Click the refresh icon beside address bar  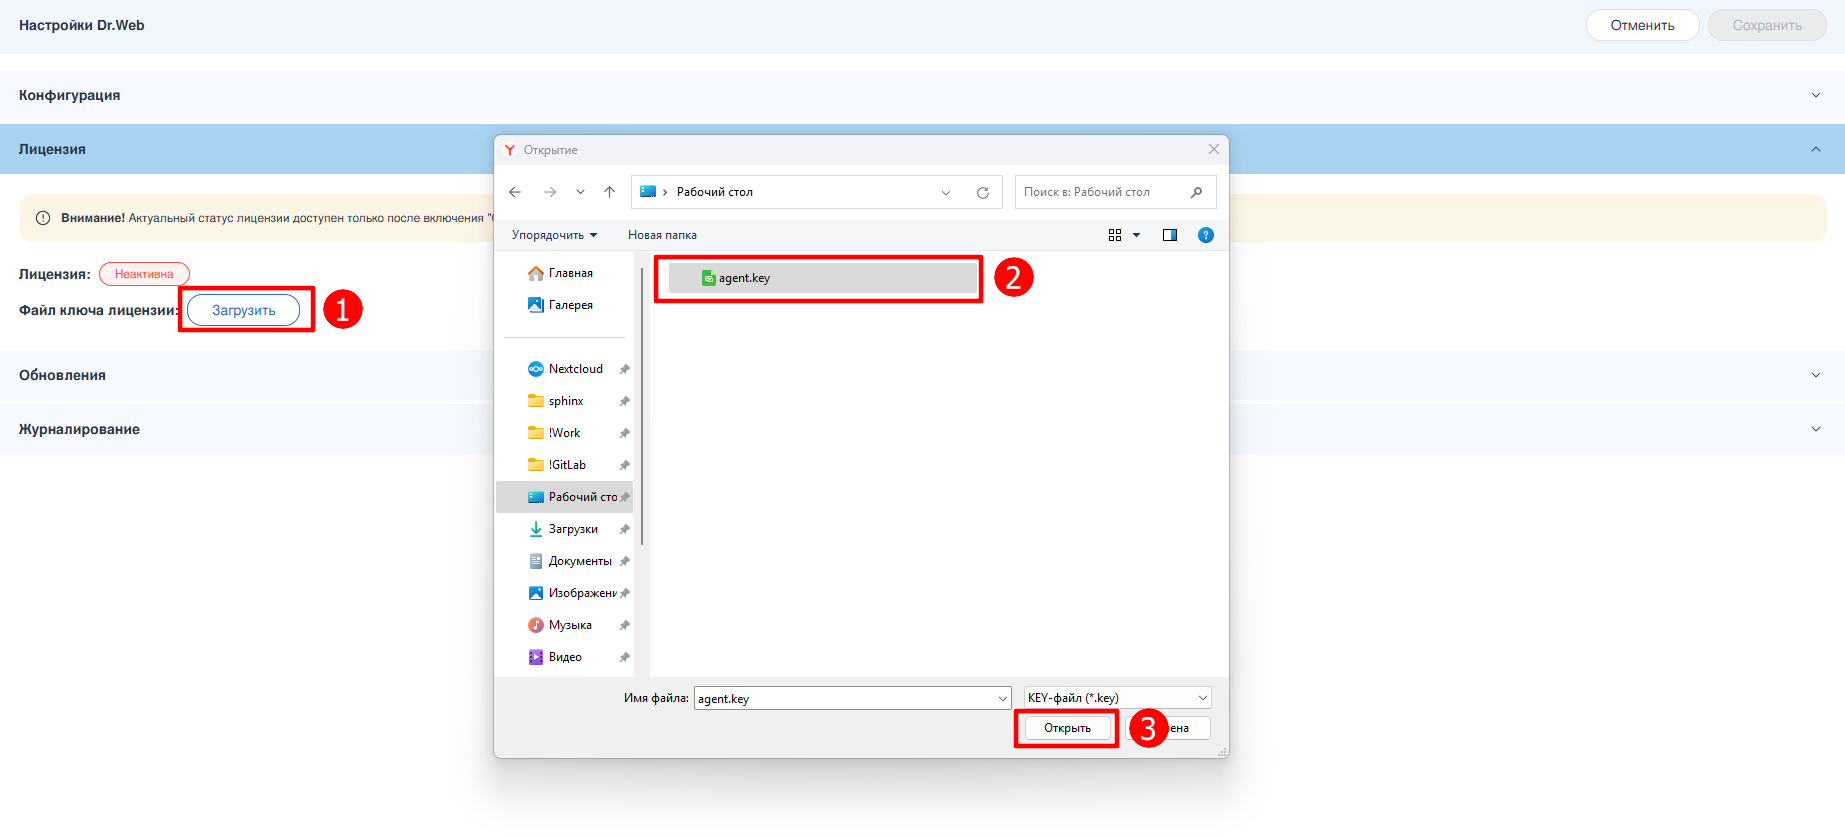[x=983, y=193]
